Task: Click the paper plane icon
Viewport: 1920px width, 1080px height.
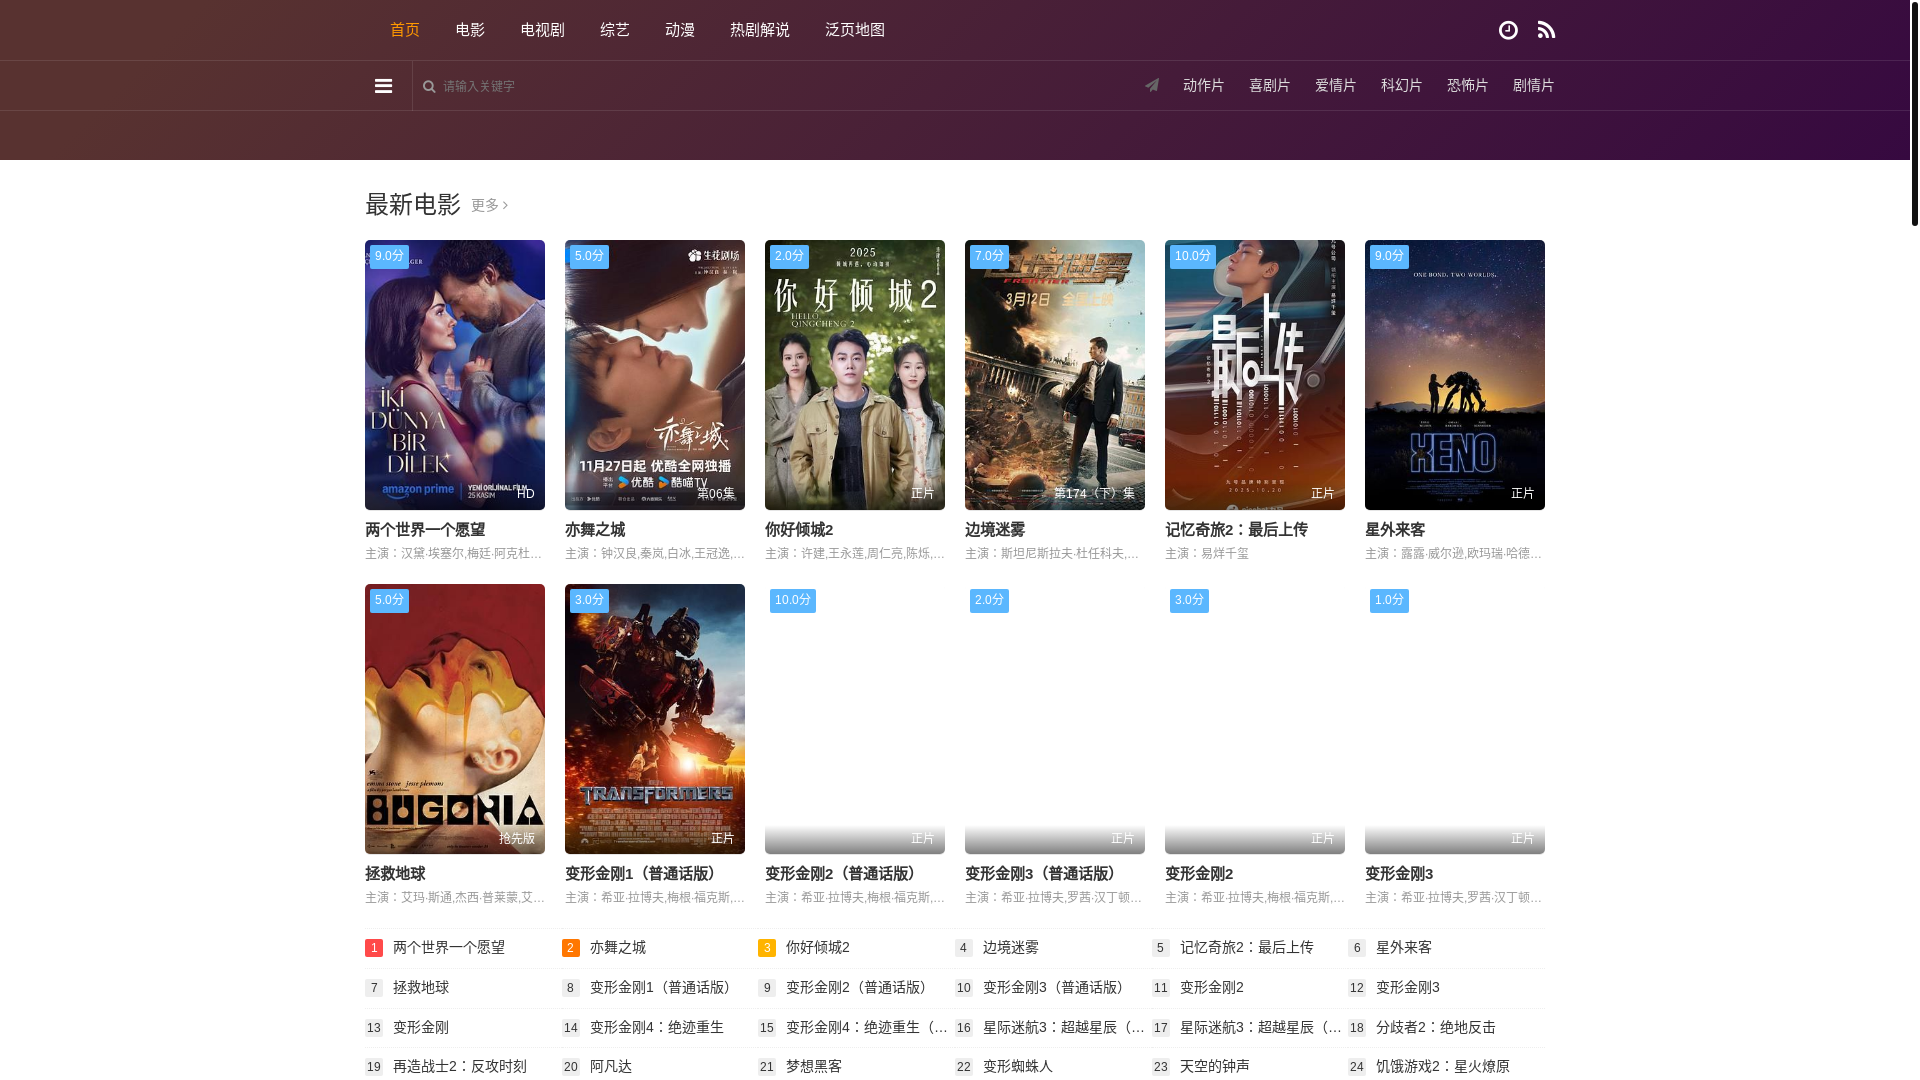Action: coord(1152,85)
